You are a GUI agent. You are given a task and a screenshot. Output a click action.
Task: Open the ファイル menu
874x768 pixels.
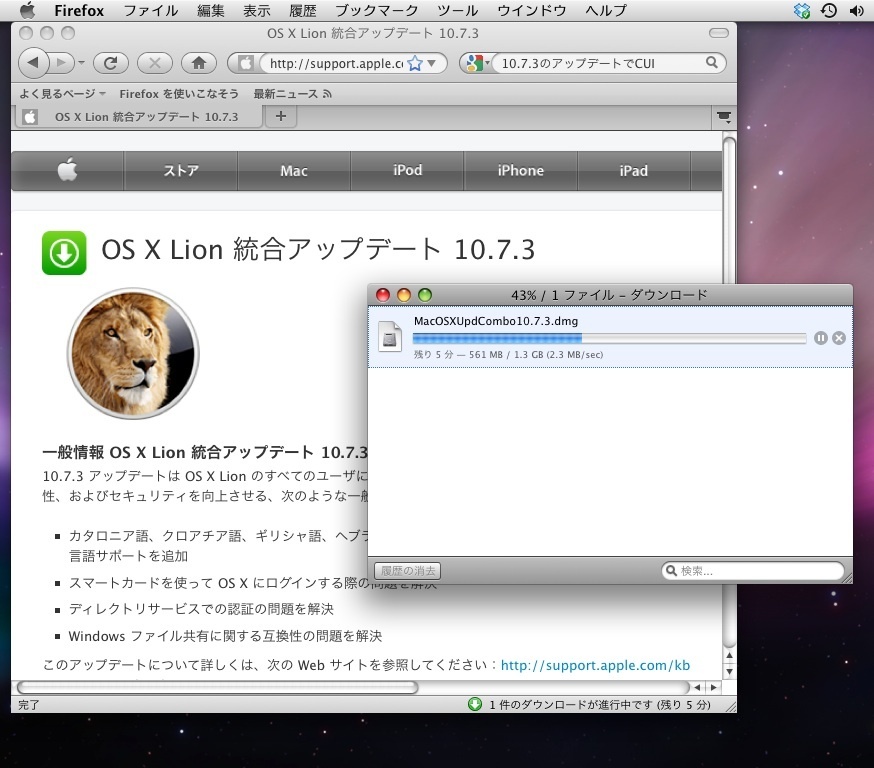150,10
